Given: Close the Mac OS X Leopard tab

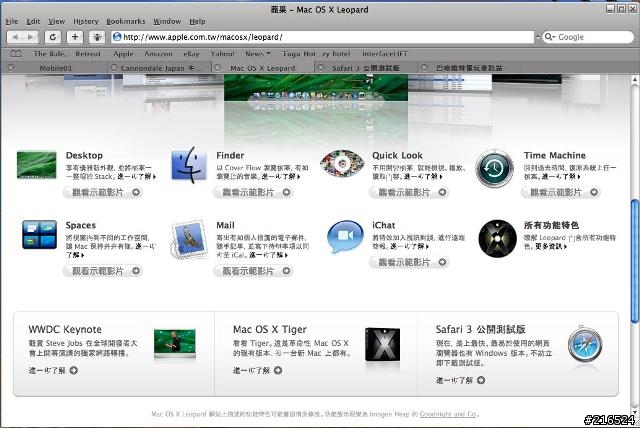Looking at the screenshot, I should pos(218,68).
